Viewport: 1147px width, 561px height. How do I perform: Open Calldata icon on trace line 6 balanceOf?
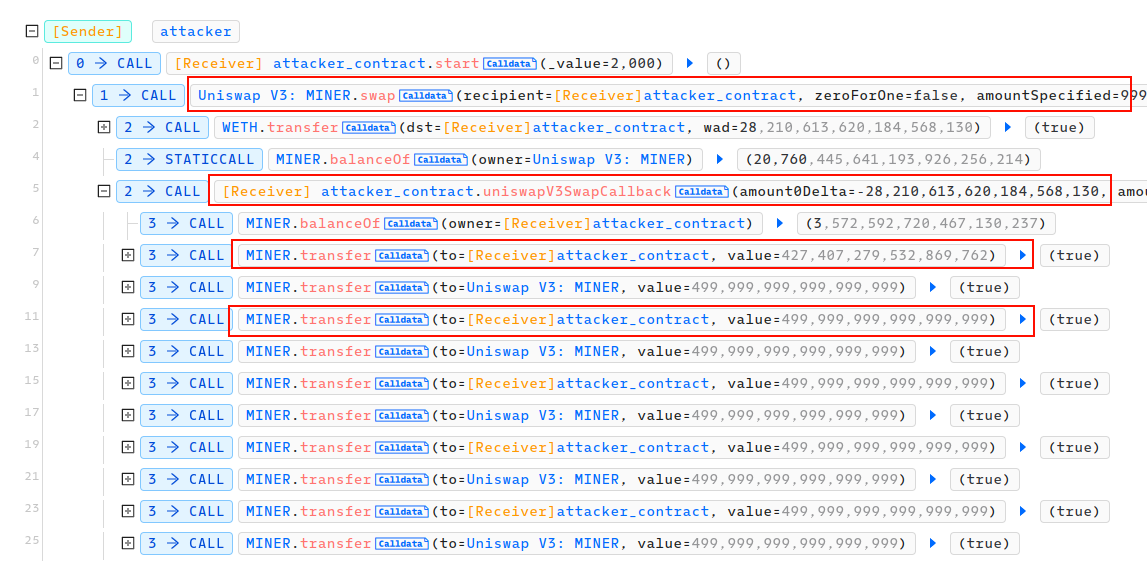pos(410,224)
